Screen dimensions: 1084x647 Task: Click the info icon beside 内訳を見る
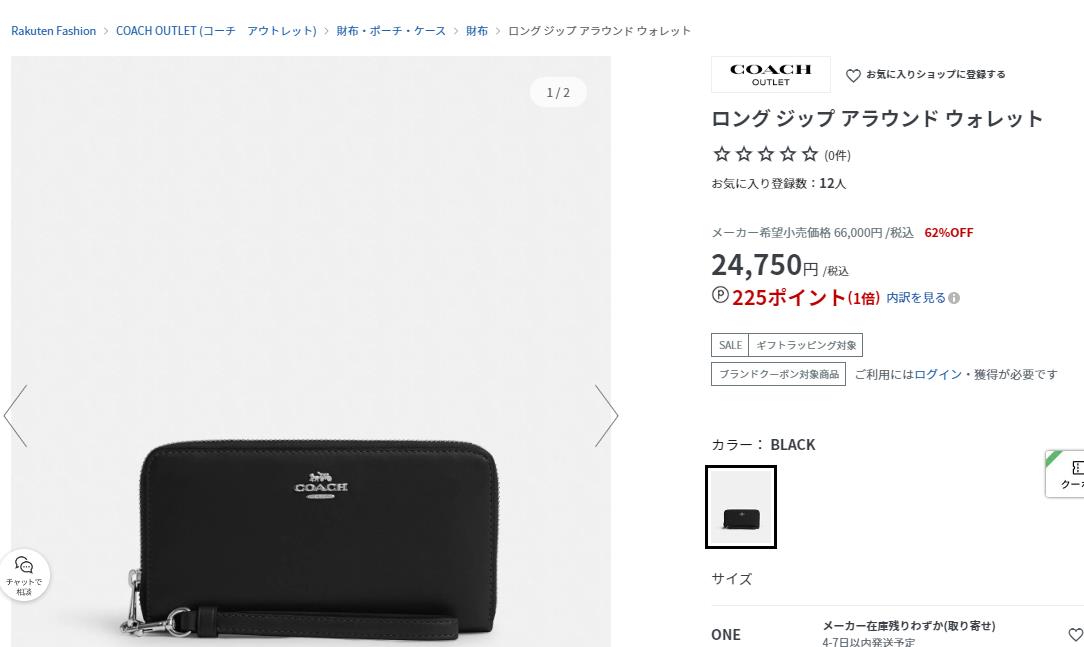point(954,298)
